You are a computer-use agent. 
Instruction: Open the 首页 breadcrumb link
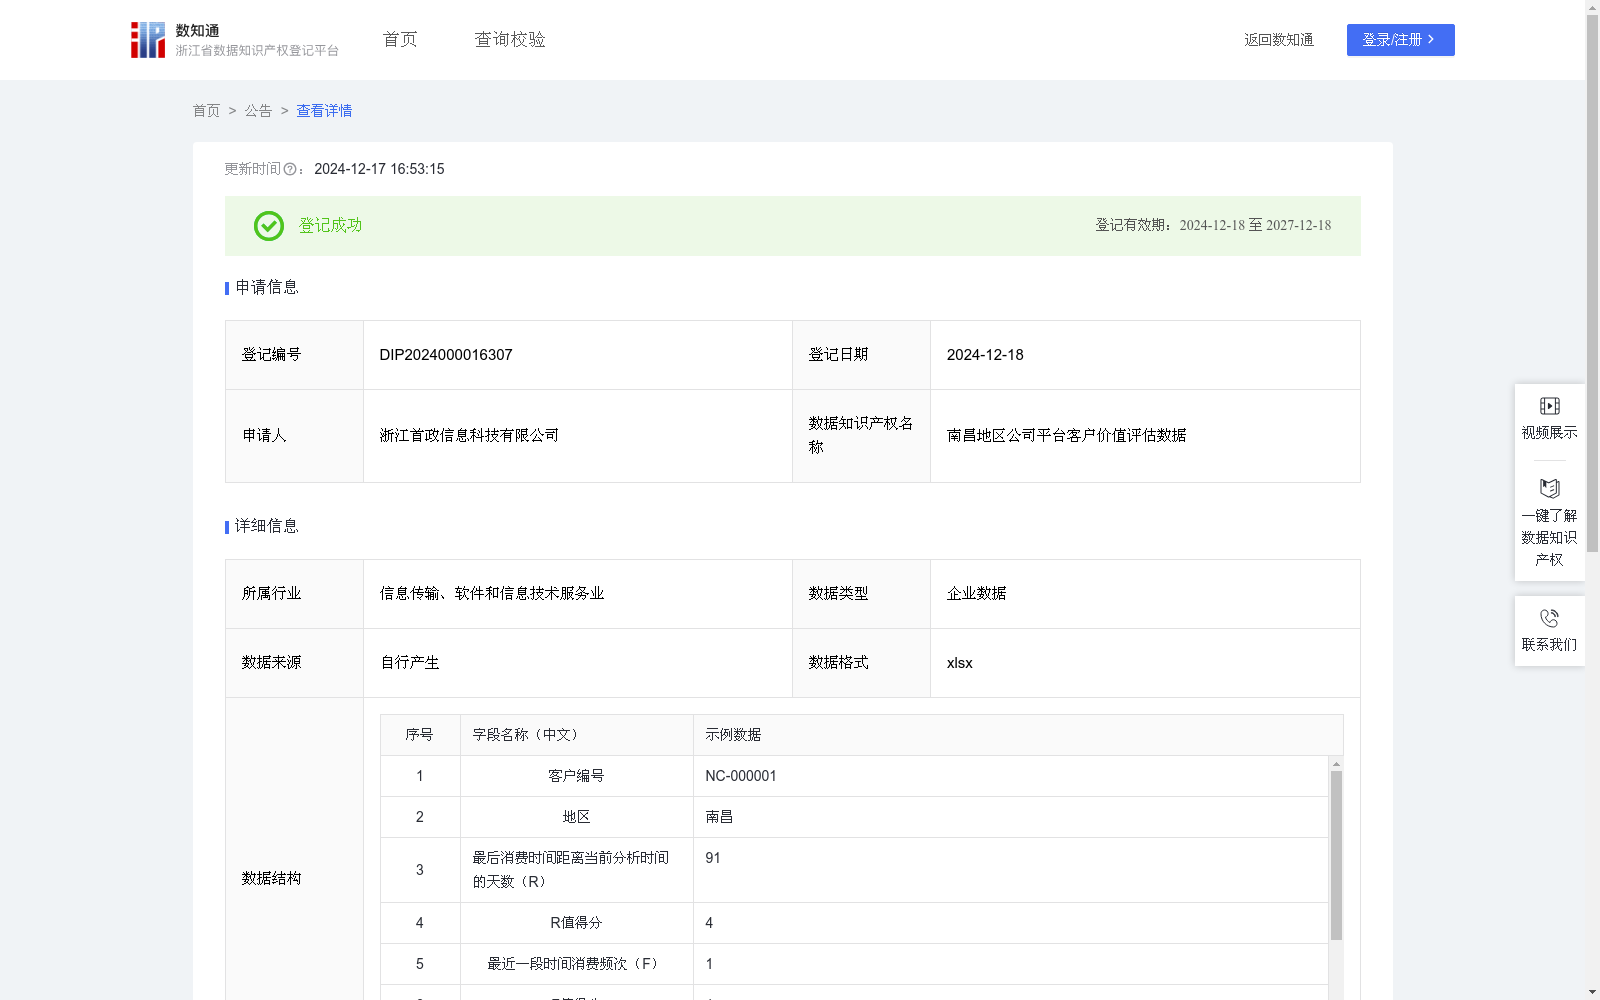click(206, 111)
